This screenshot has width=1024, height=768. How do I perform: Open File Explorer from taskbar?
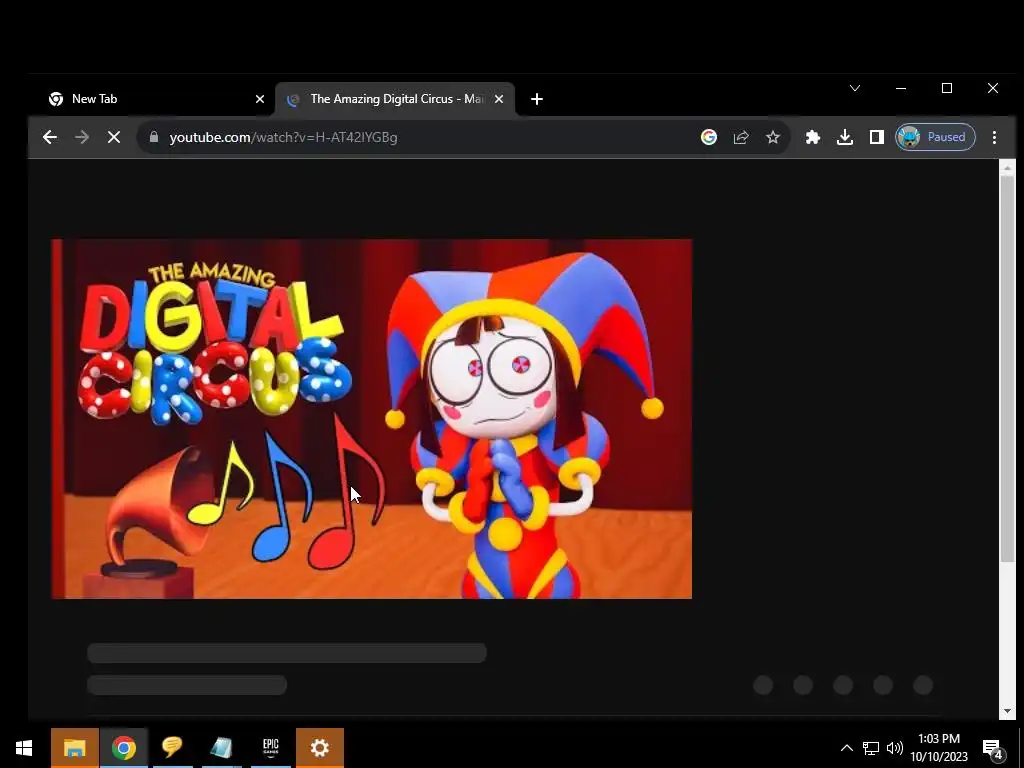(x=75, y=748)
